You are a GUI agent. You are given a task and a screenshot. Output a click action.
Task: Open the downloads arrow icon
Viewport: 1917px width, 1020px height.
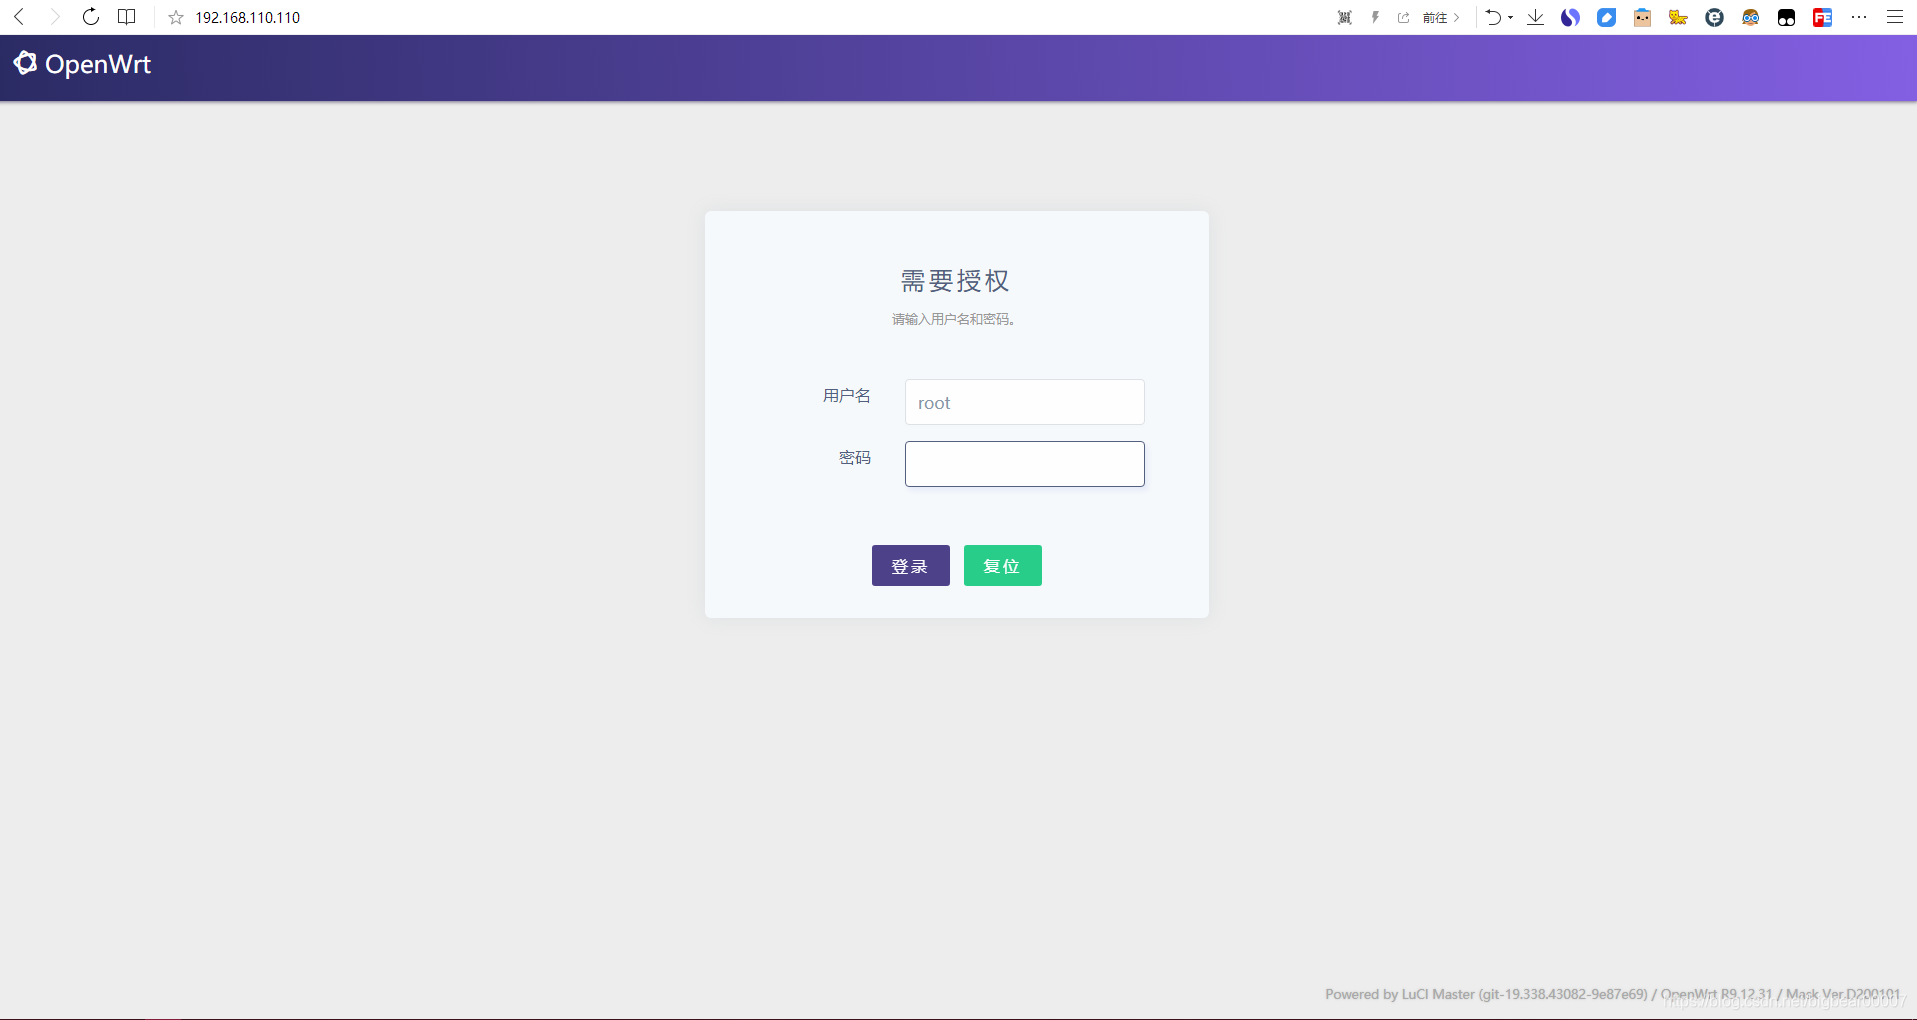pos(1536,17)
